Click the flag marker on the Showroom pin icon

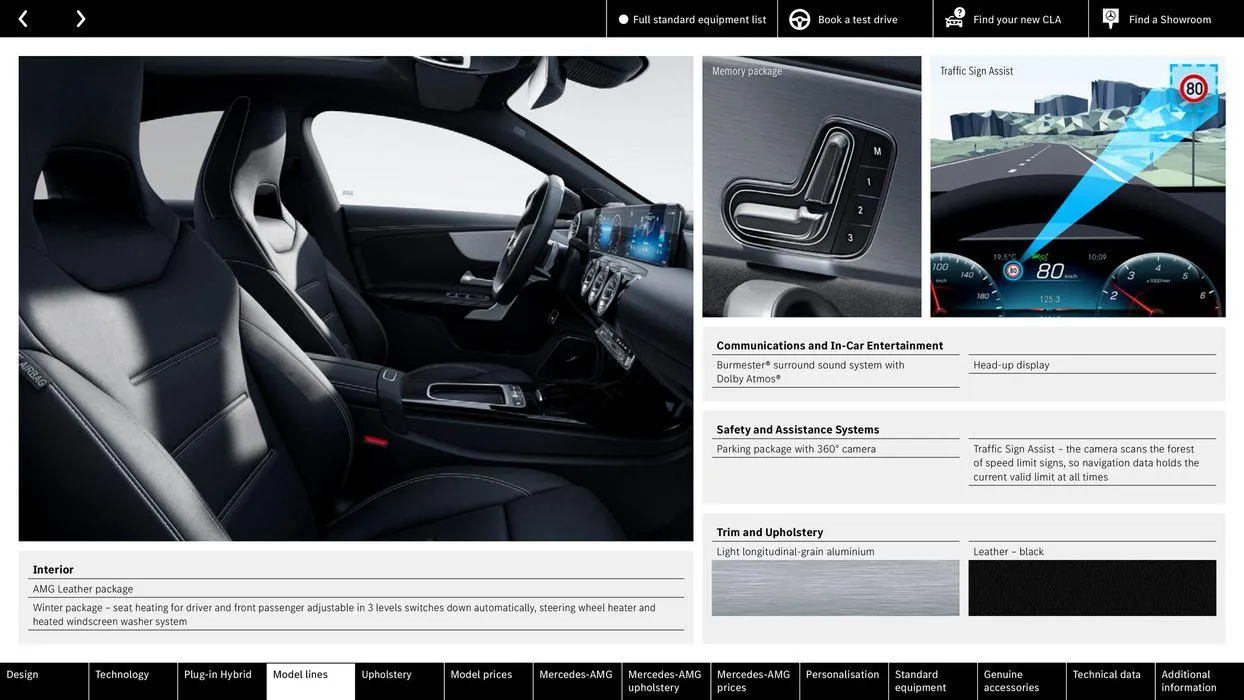[x=1113, y=13]
